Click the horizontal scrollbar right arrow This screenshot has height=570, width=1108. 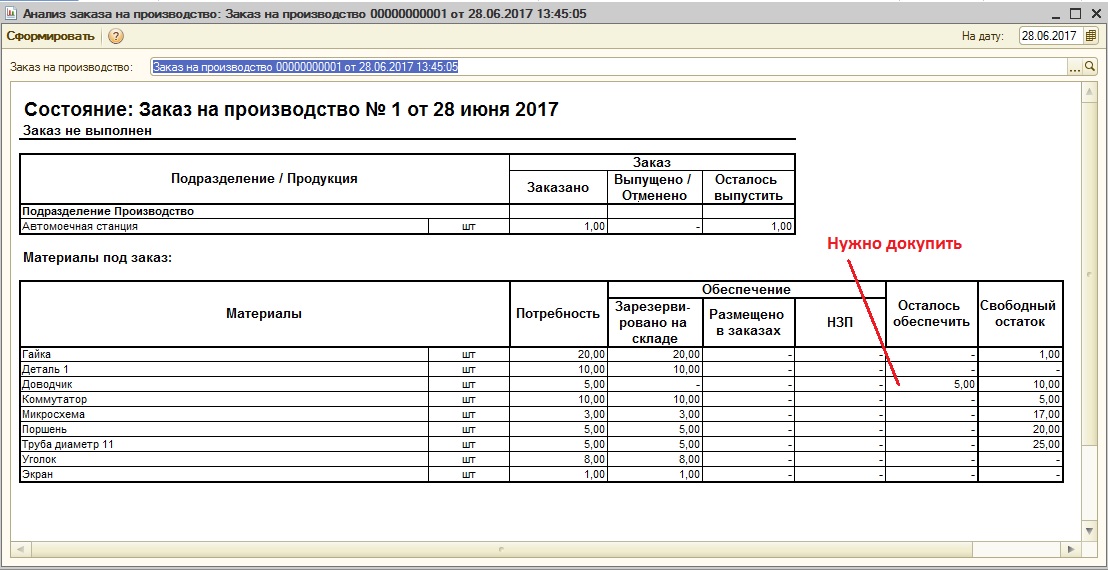pyautogui.click(x=1072, y=549)
